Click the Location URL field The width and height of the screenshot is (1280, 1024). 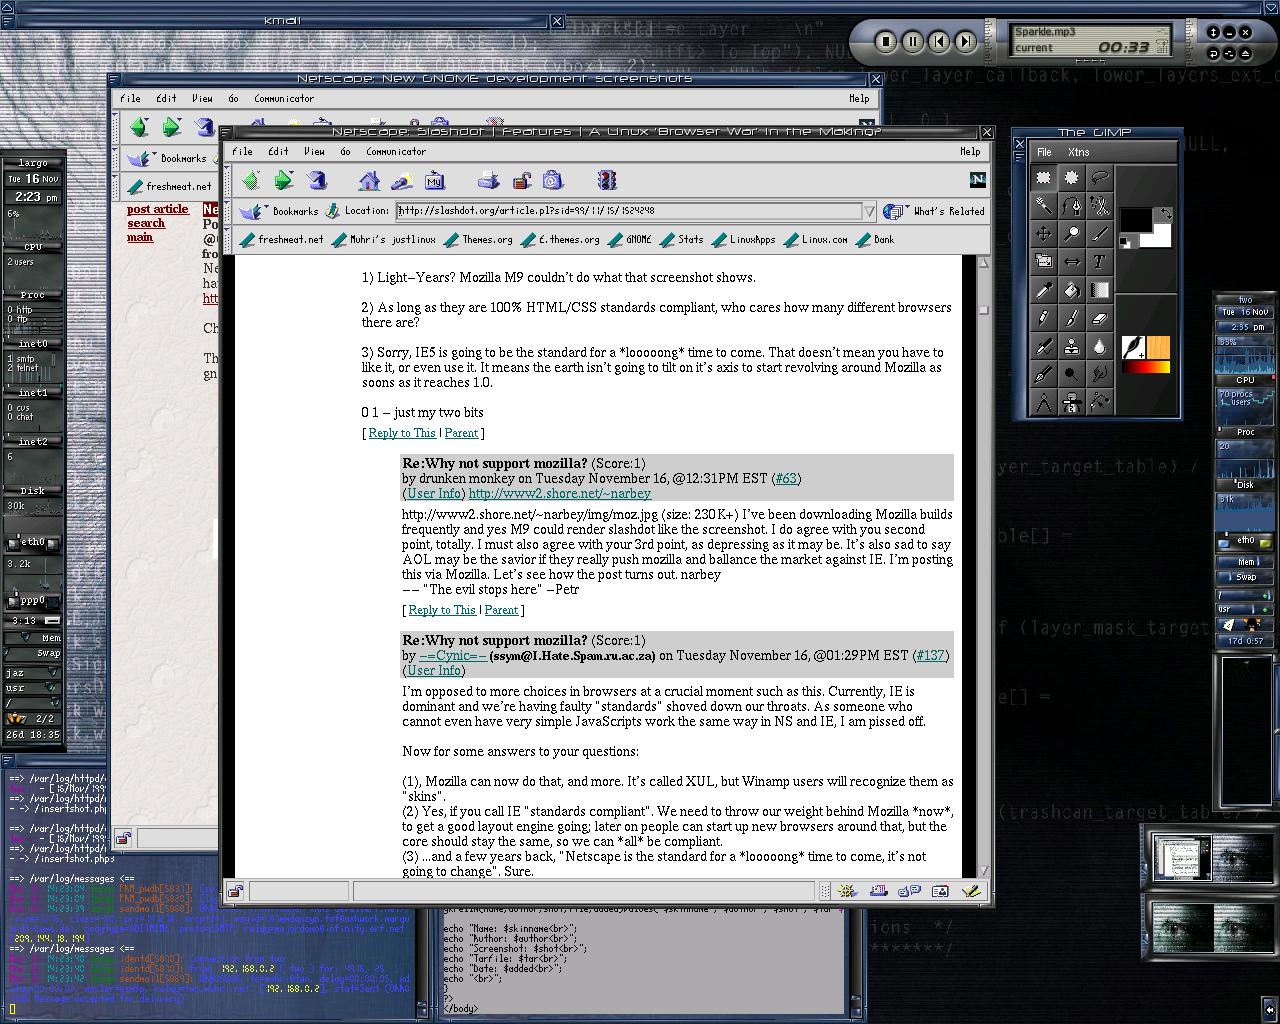(x=629, y=211)
